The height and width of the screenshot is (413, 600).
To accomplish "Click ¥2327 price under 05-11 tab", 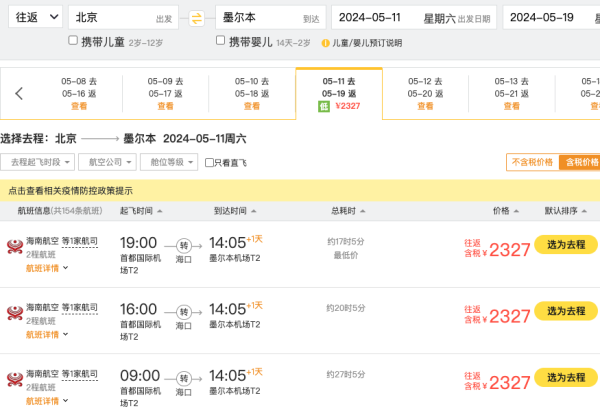I will click(x=348, y=106).
